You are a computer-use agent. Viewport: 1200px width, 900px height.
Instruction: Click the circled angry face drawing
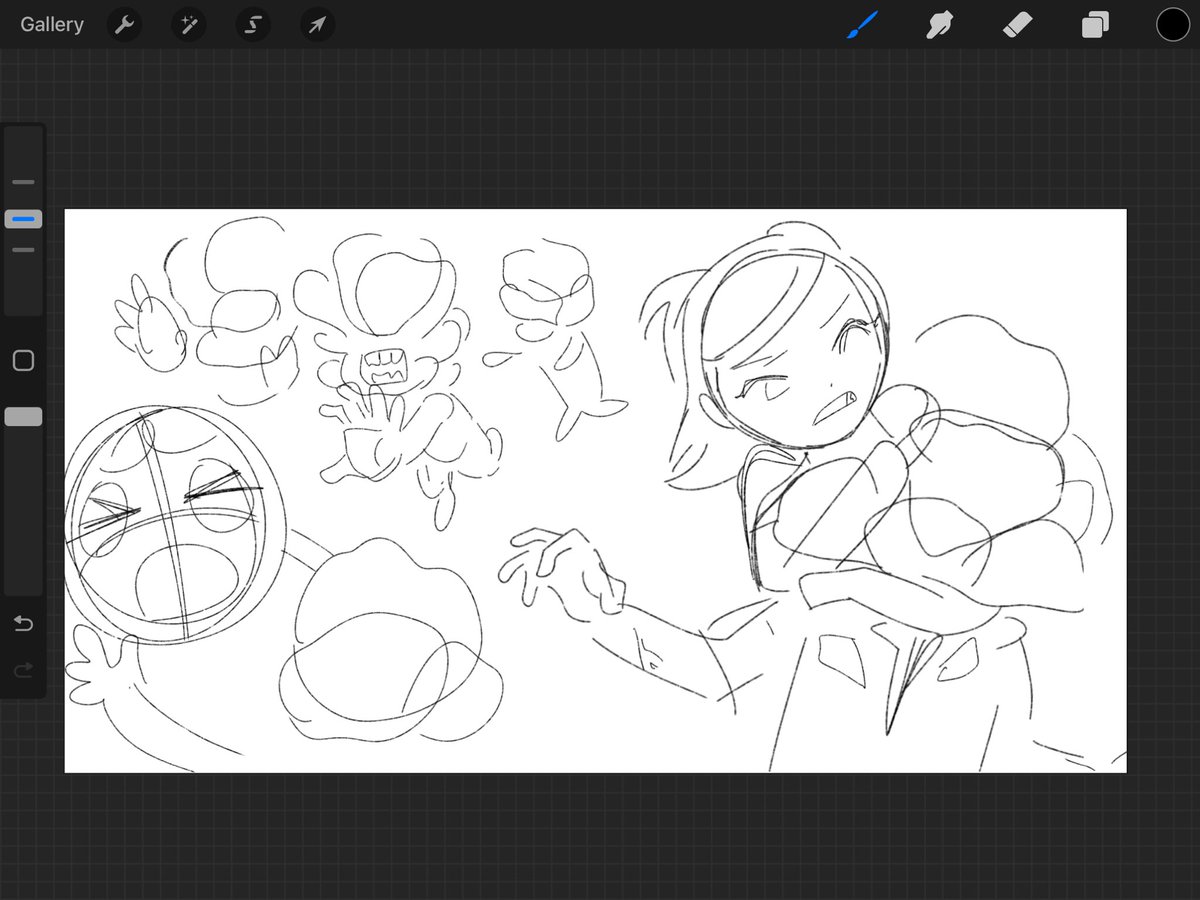[x=175, y=523]
